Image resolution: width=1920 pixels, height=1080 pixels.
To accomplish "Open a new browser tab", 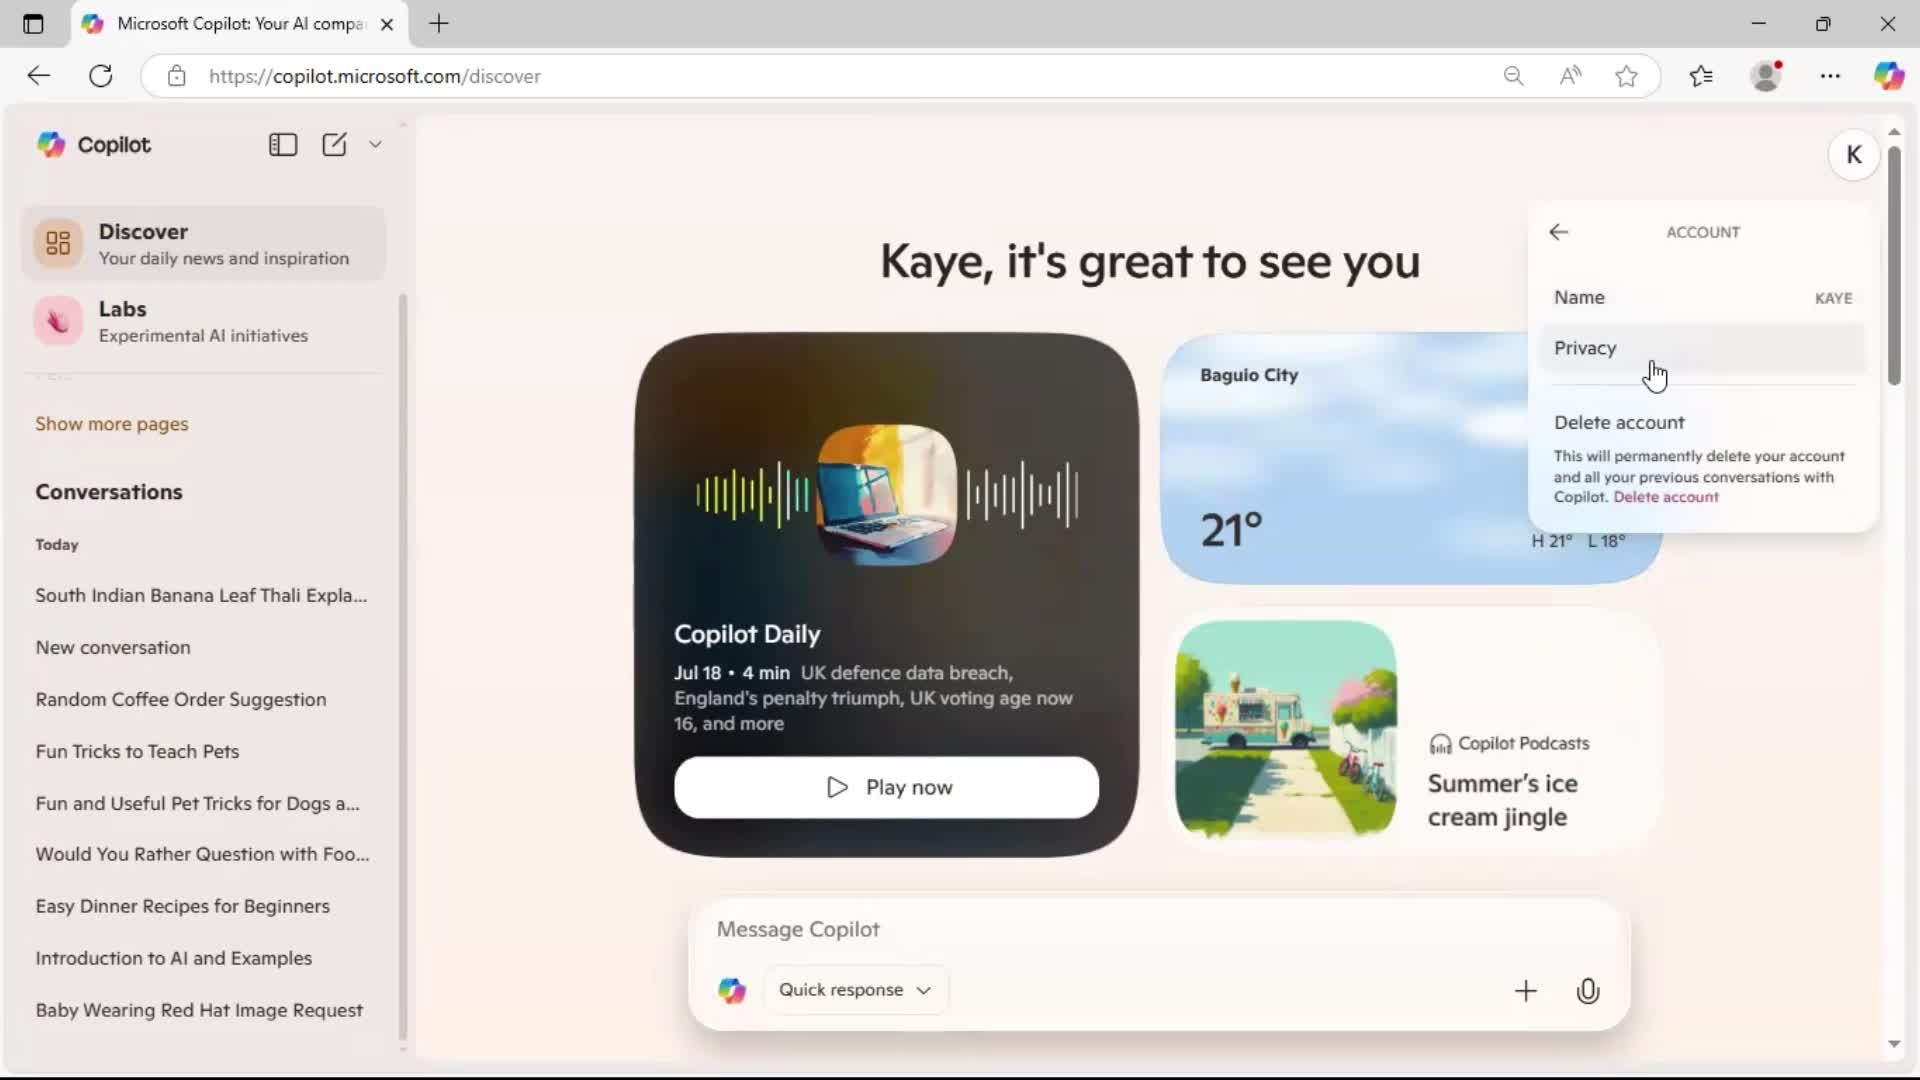I will pyautogui.click(x=439, y=24).
